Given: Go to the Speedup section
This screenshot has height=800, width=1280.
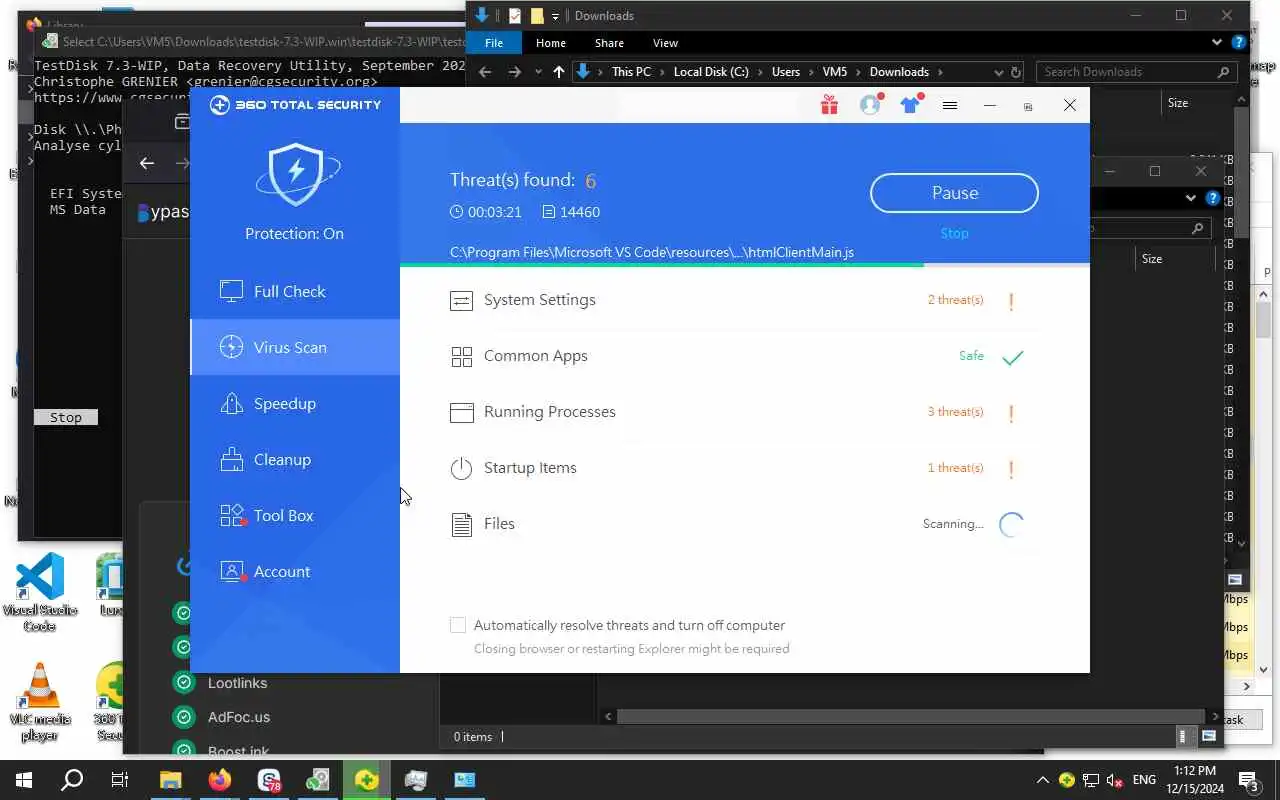Looking at the screenshot, I should [295, 403].
